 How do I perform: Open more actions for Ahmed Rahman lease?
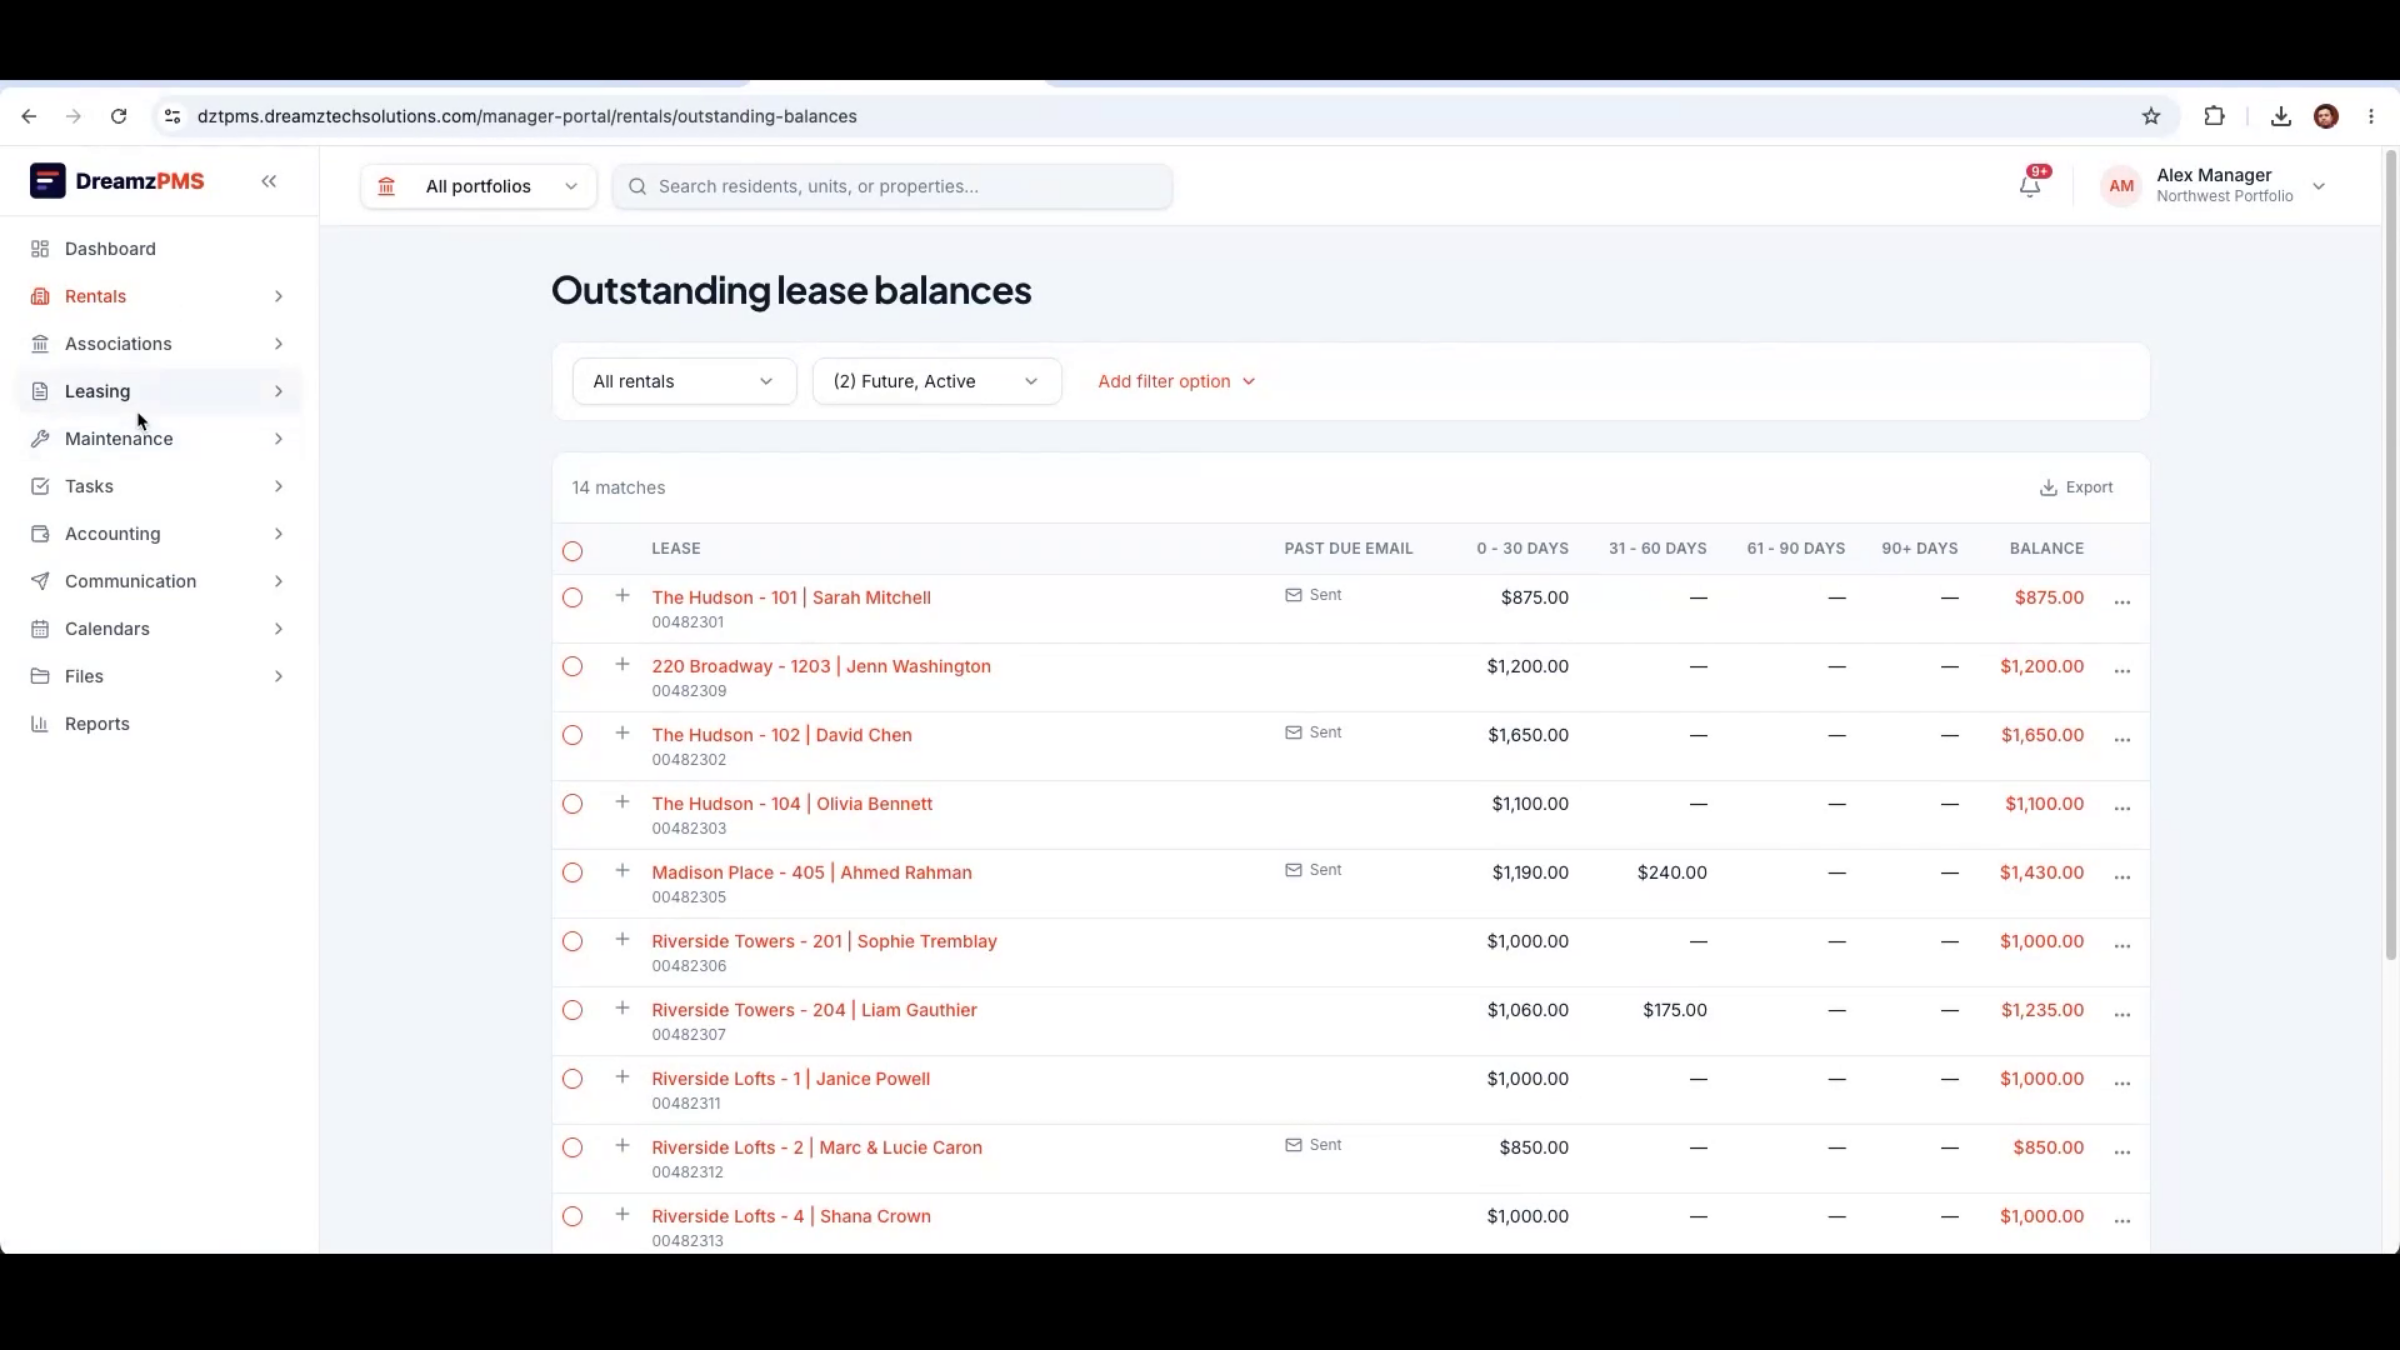(2122, 876)
